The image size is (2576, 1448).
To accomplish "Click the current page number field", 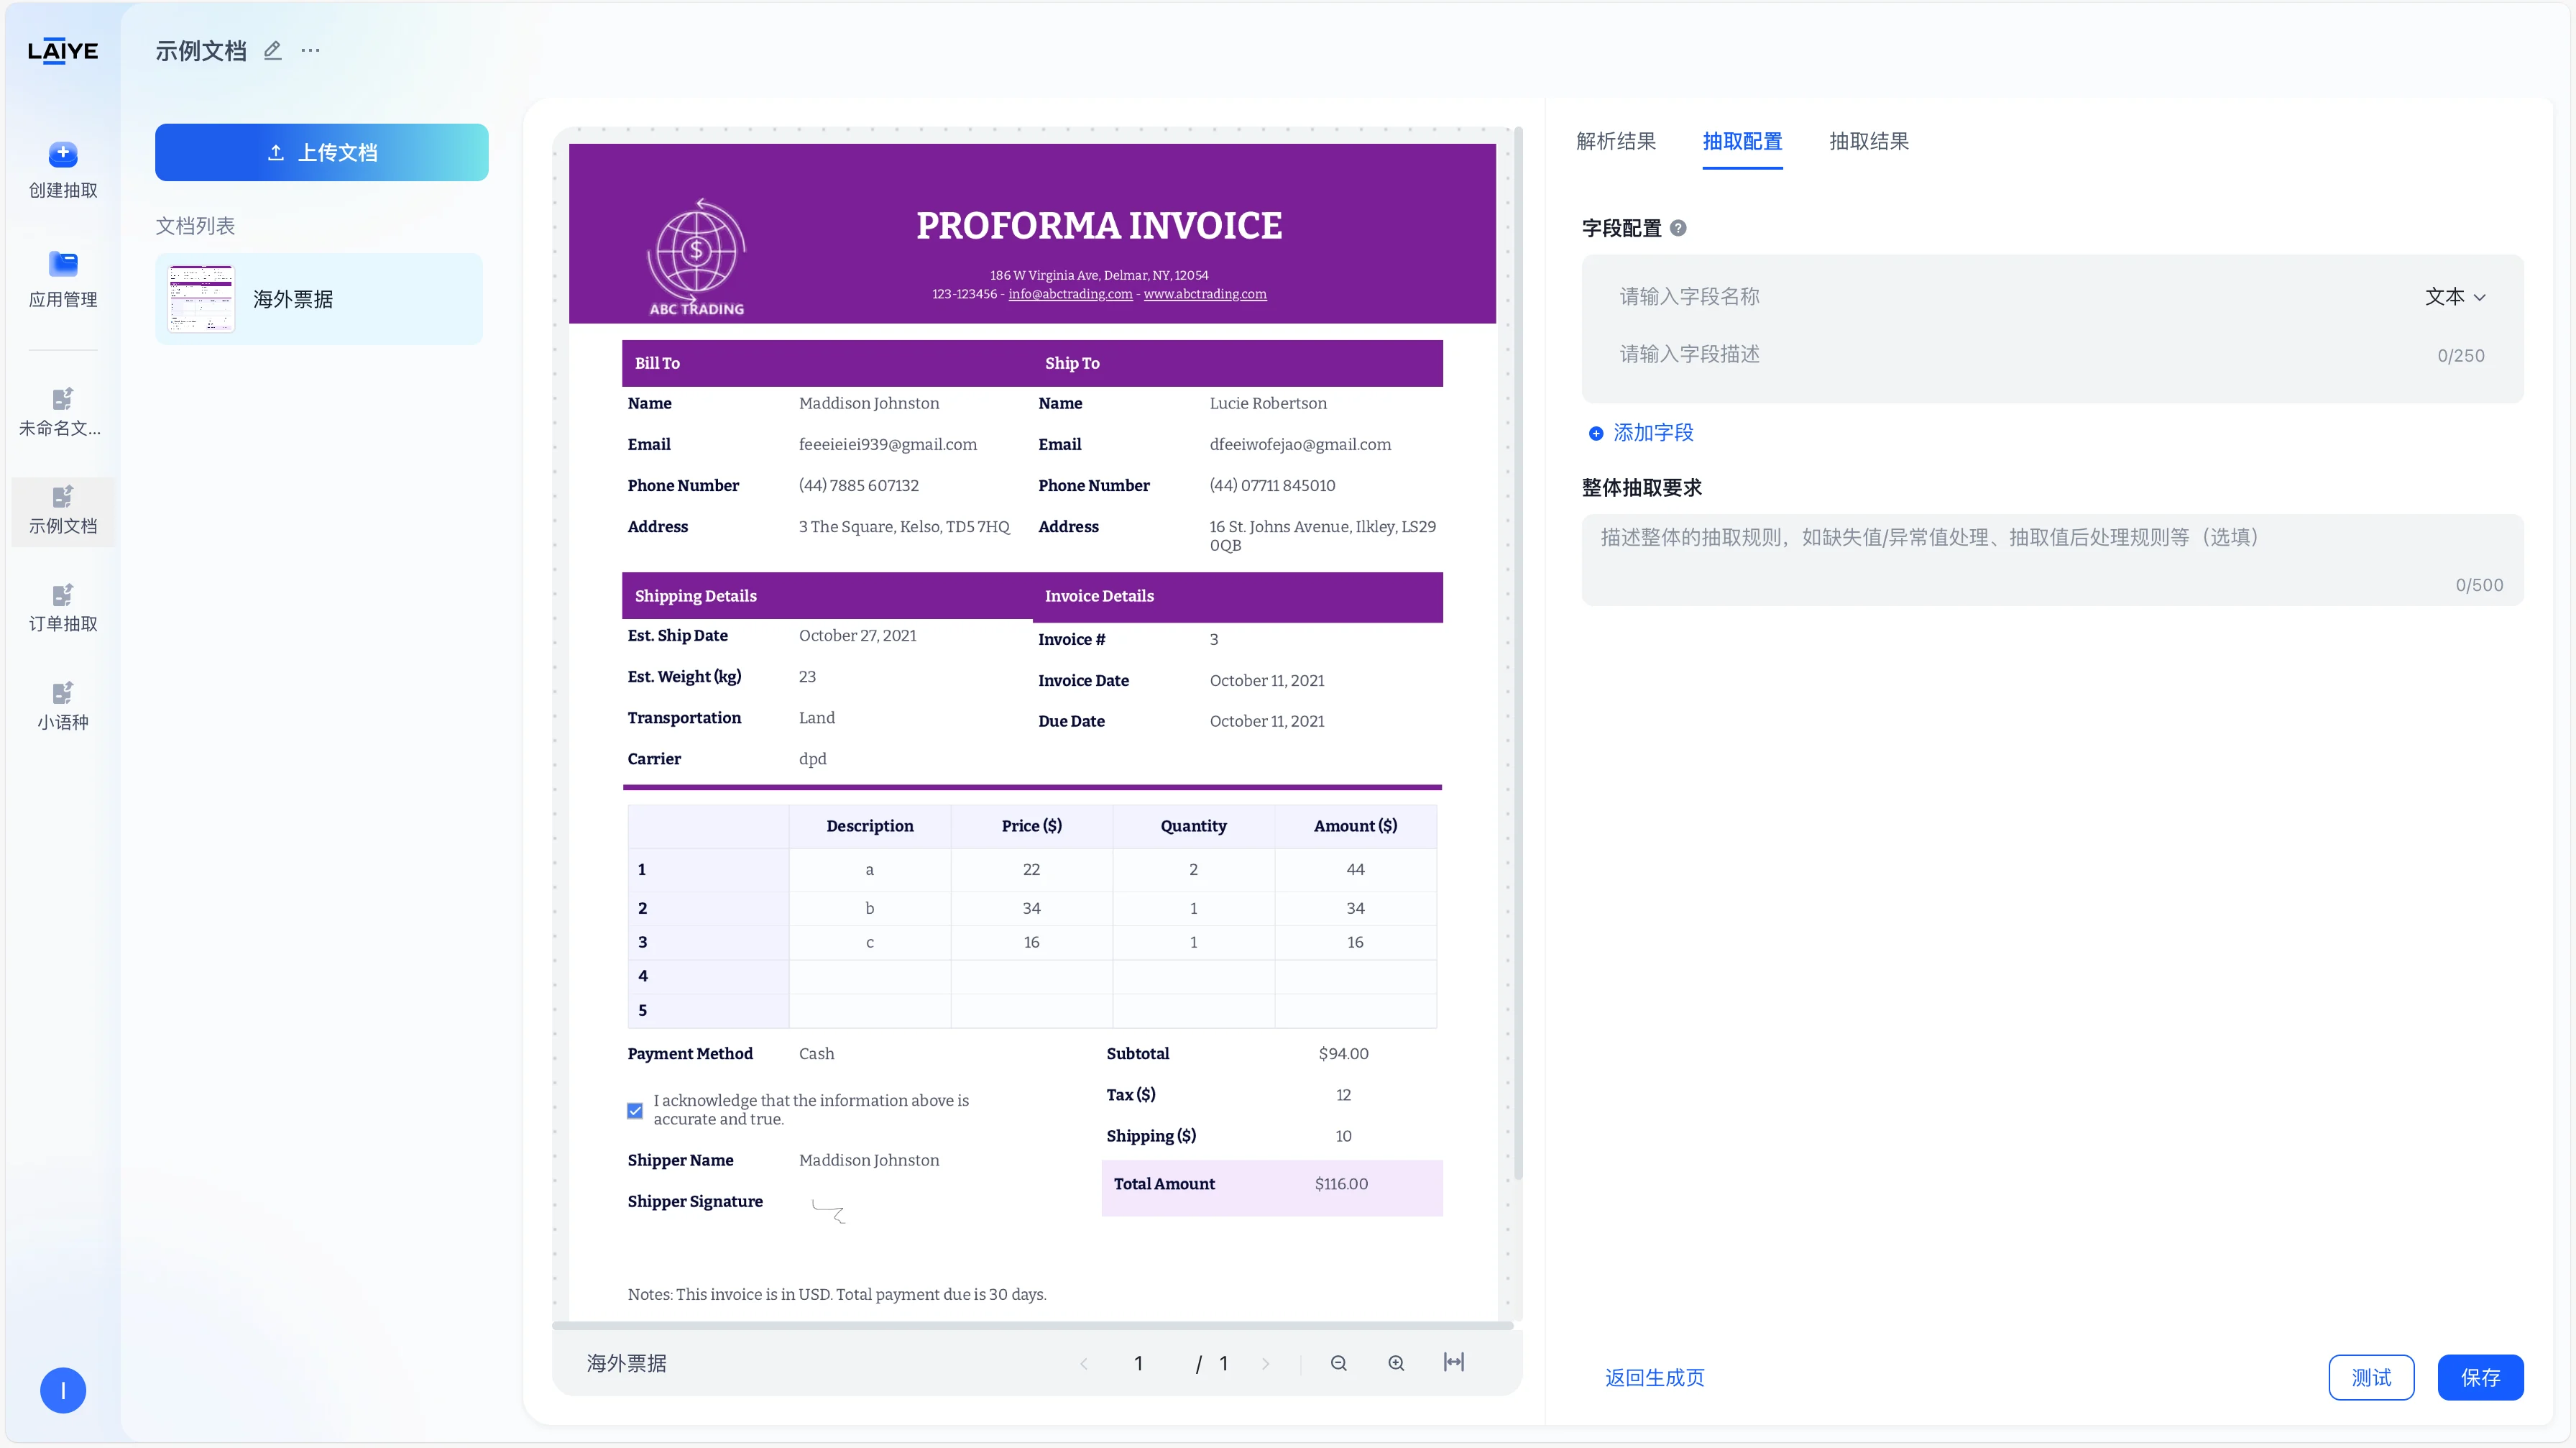I will click(1138, 1363).
